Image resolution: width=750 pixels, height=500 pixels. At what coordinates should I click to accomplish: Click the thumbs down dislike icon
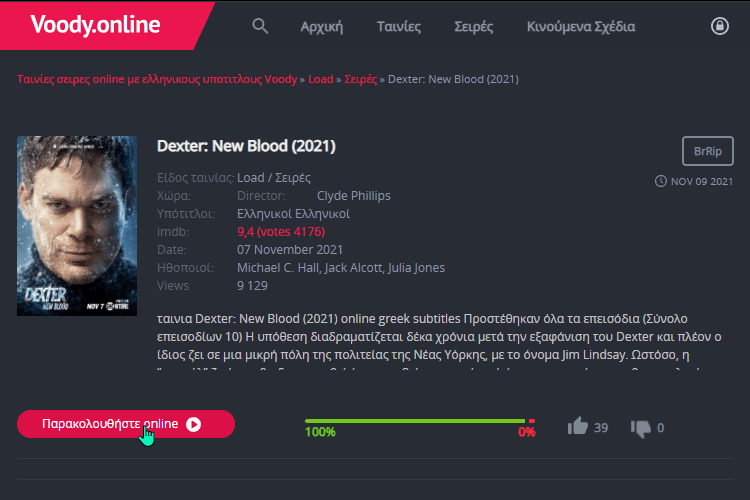[641, 428]
